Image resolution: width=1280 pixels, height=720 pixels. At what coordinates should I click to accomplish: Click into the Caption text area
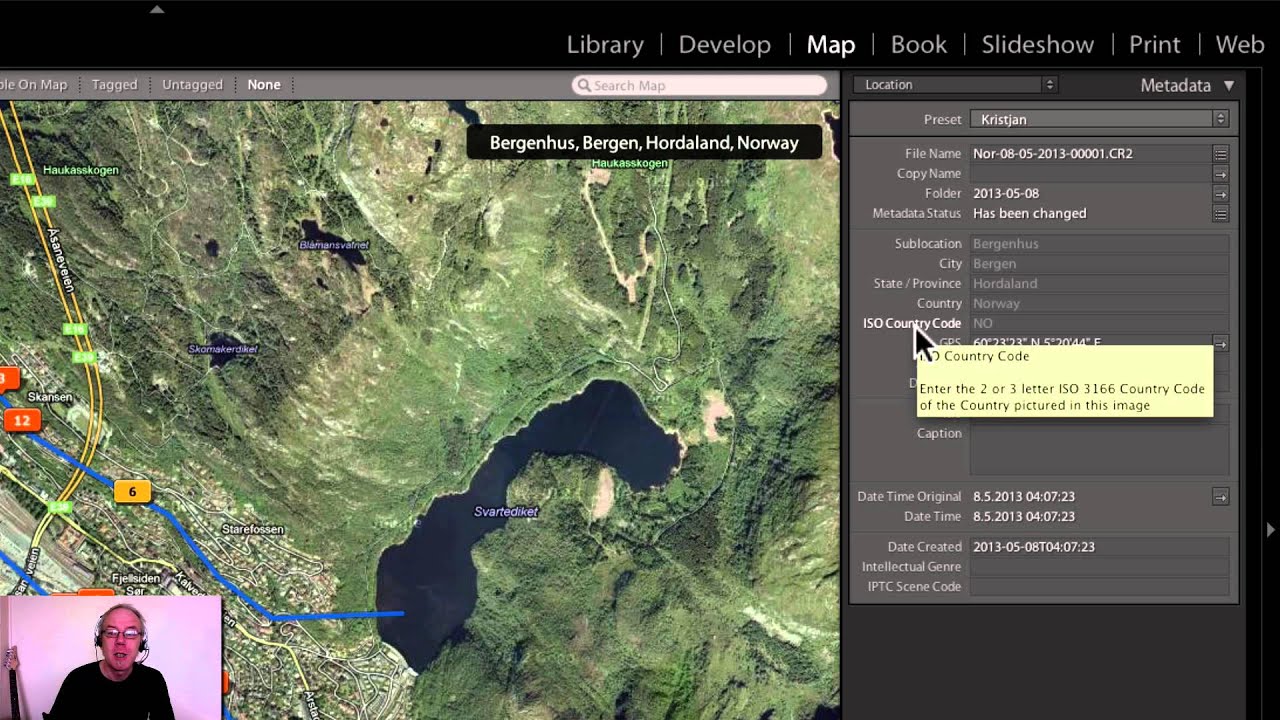click(x=1099, y=448)
